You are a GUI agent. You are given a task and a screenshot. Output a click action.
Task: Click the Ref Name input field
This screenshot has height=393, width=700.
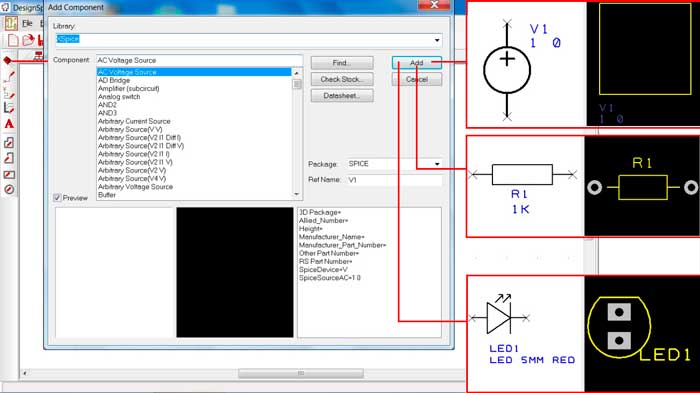[x=394, y=180]
